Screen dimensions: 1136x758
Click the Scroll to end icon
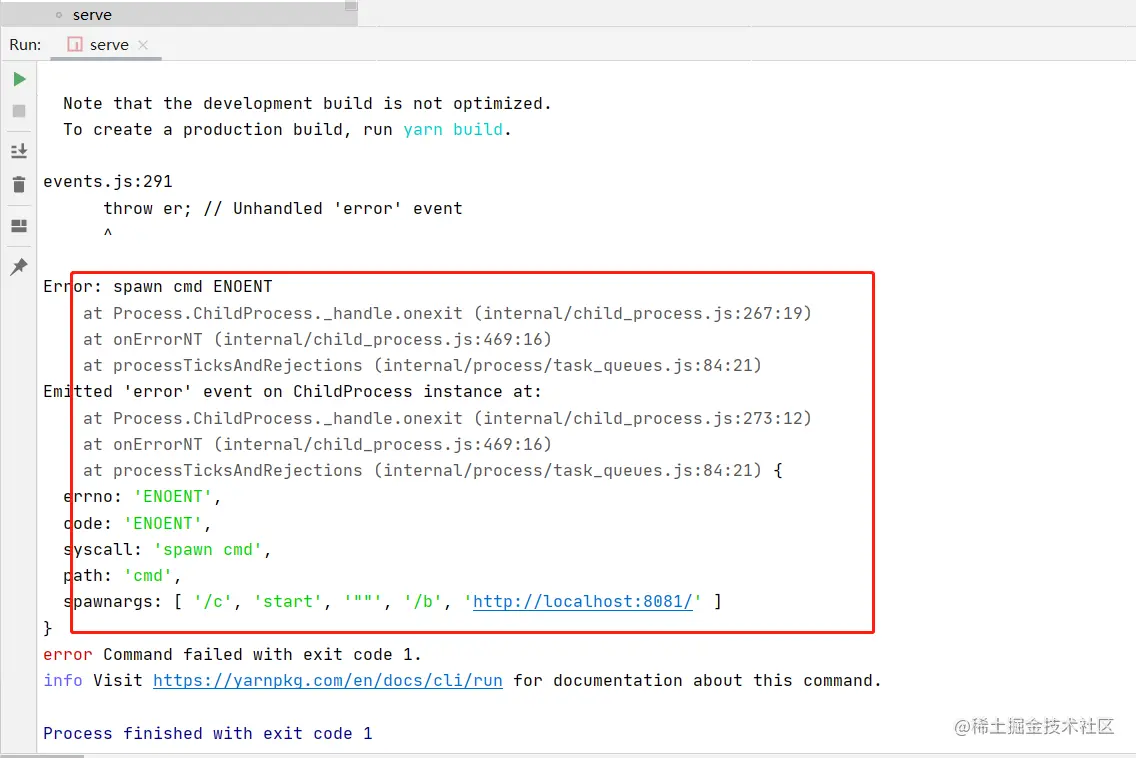pyautogui.click(x=19, y=151)
